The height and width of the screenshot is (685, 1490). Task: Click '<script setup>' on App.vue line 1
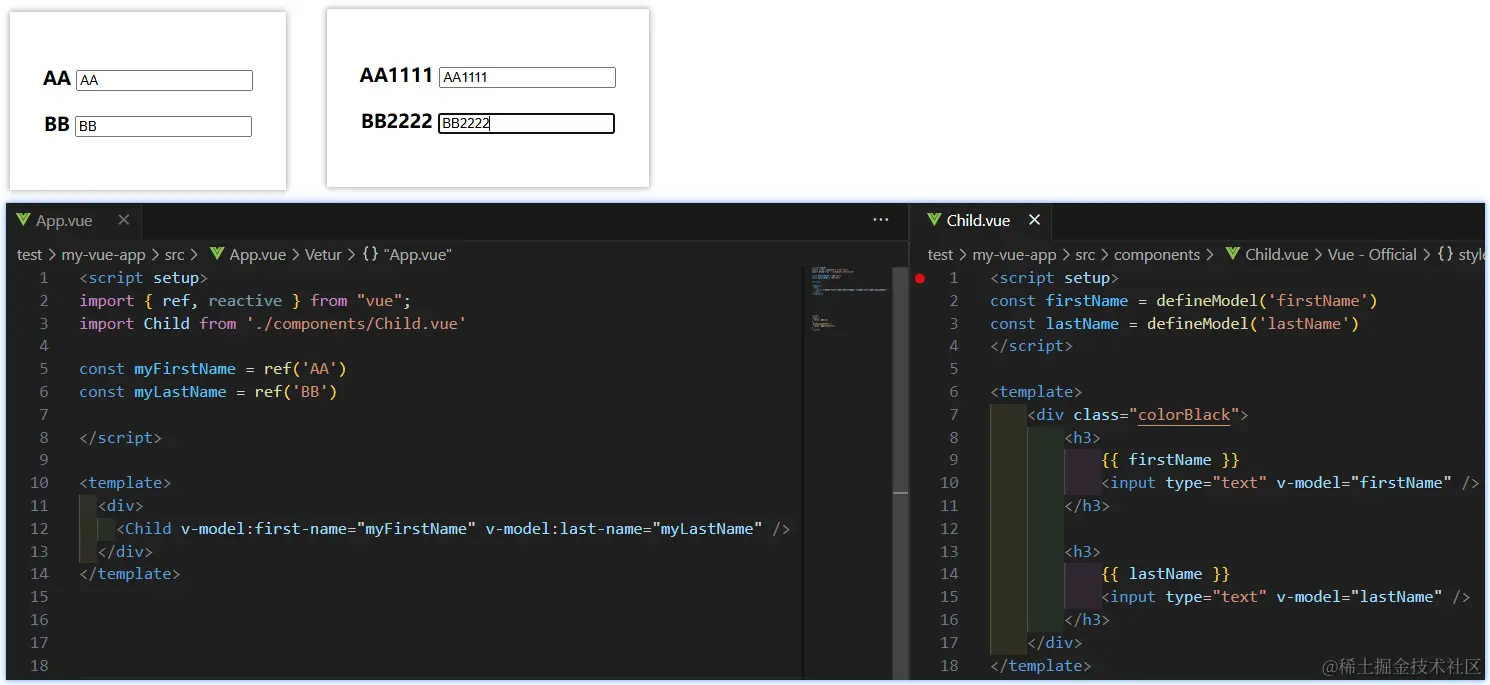(x=144, y=278)
